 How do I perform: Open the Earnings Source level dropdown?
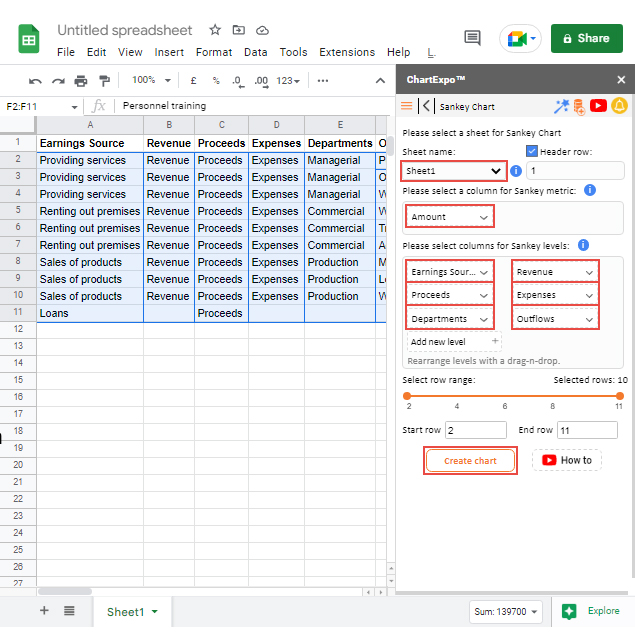point(449,272)
